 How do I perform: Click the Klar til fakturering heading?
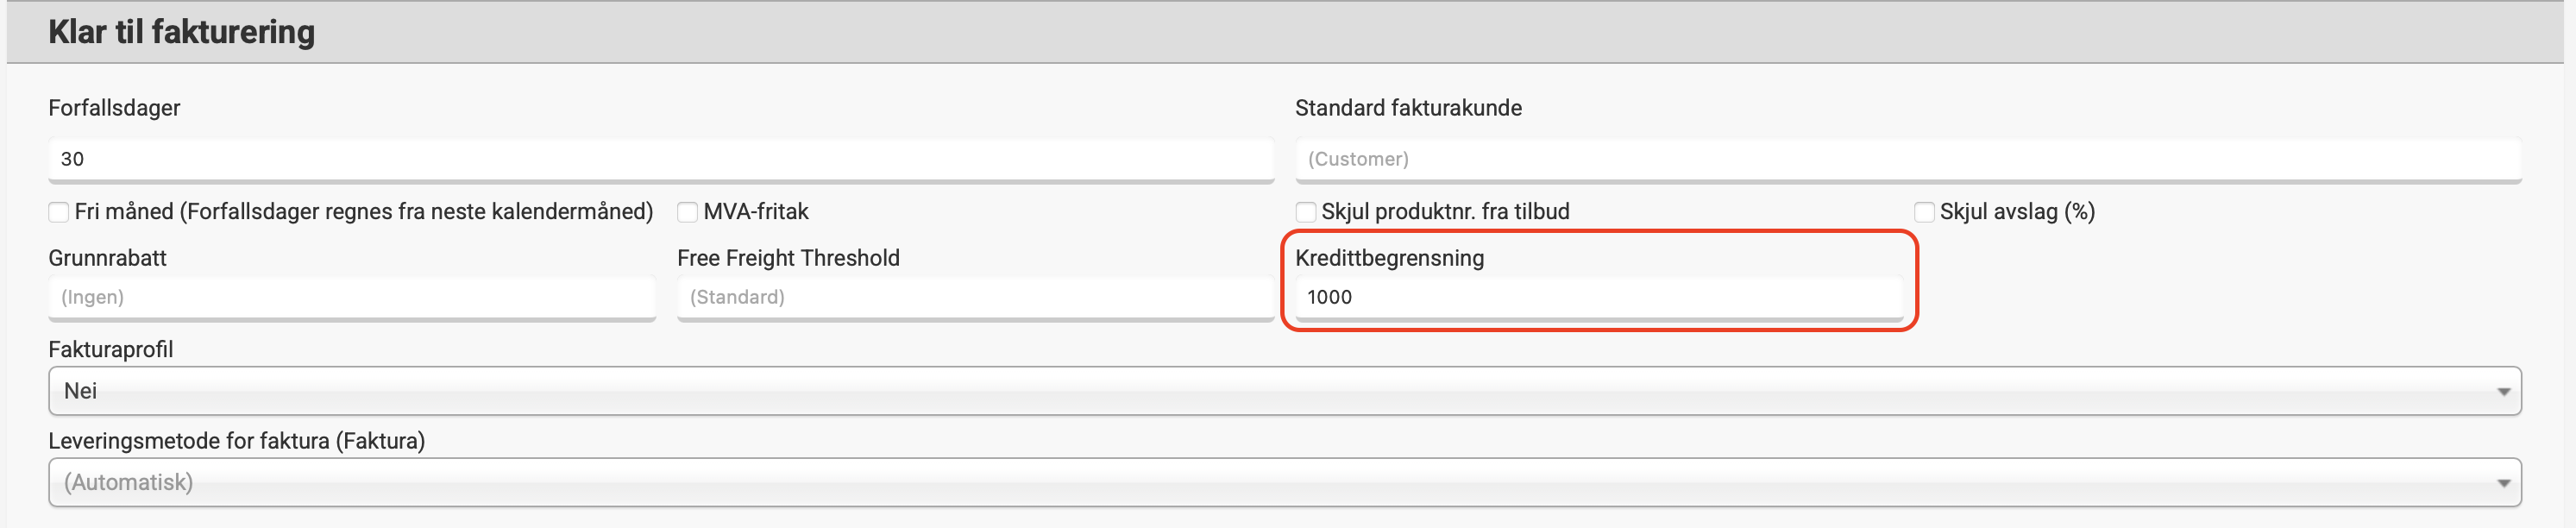(181, 32)
